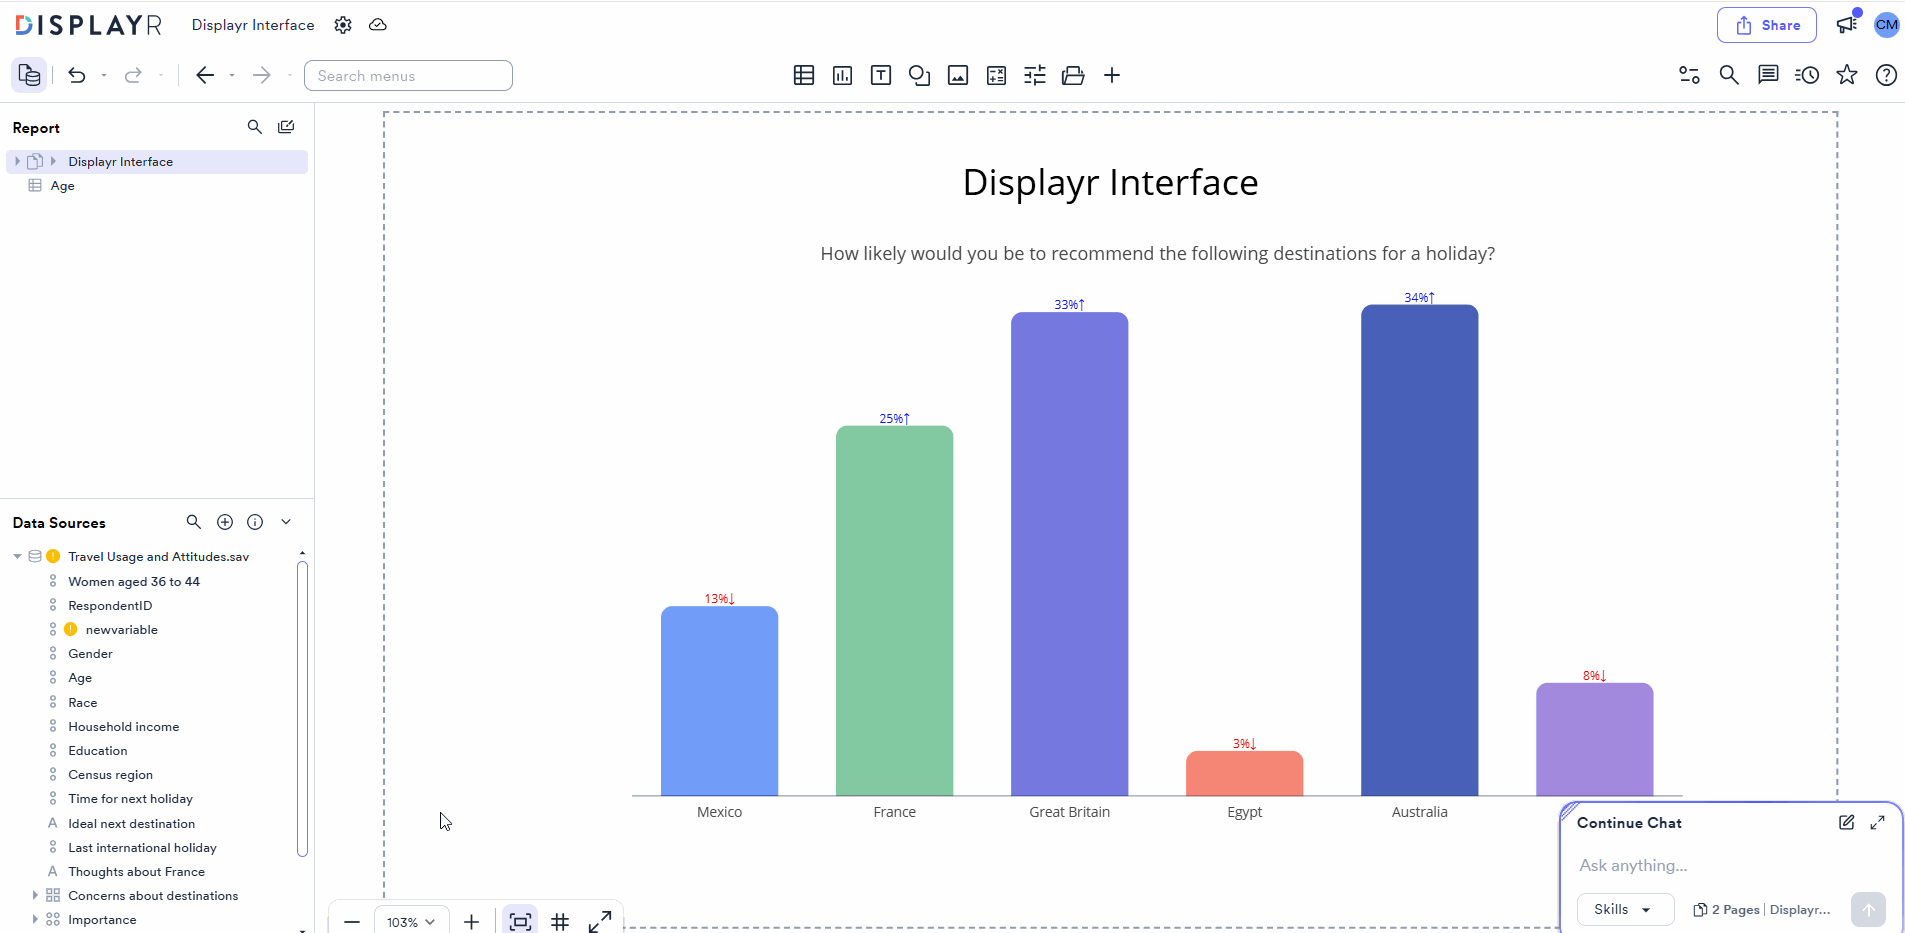Focus the Search menus field
The height and width of the screenshot is (933, 1905).
[x=408, y=76]
